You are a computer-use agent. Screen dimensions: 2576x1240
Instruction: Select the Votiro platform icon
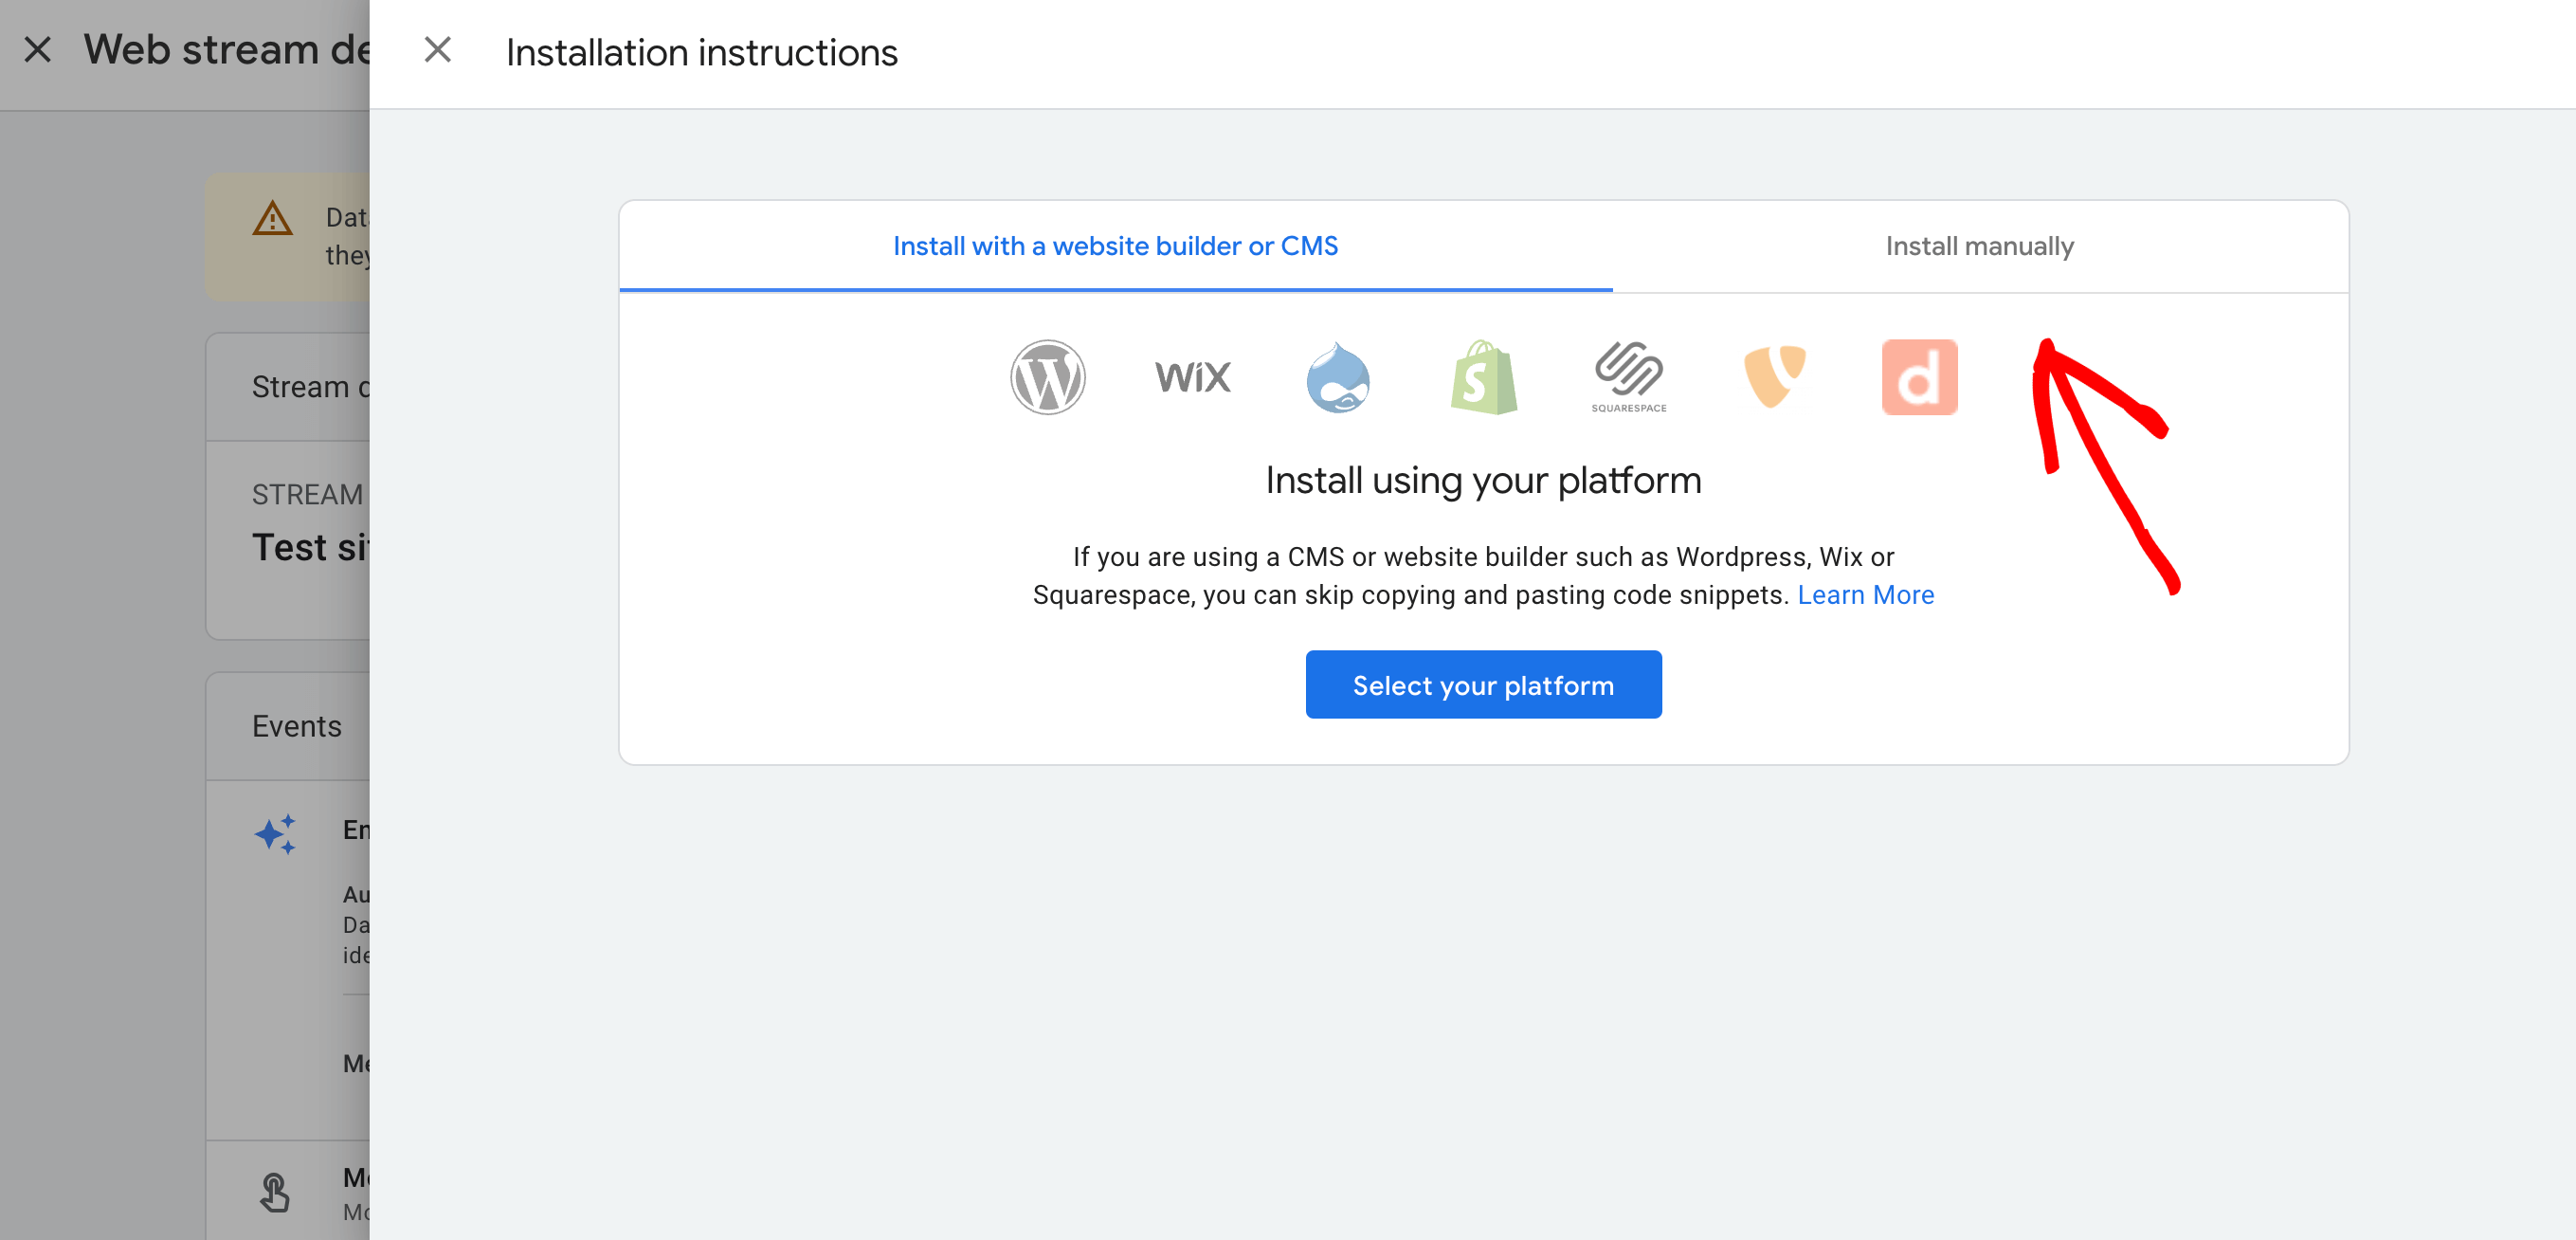[1774, 374]
